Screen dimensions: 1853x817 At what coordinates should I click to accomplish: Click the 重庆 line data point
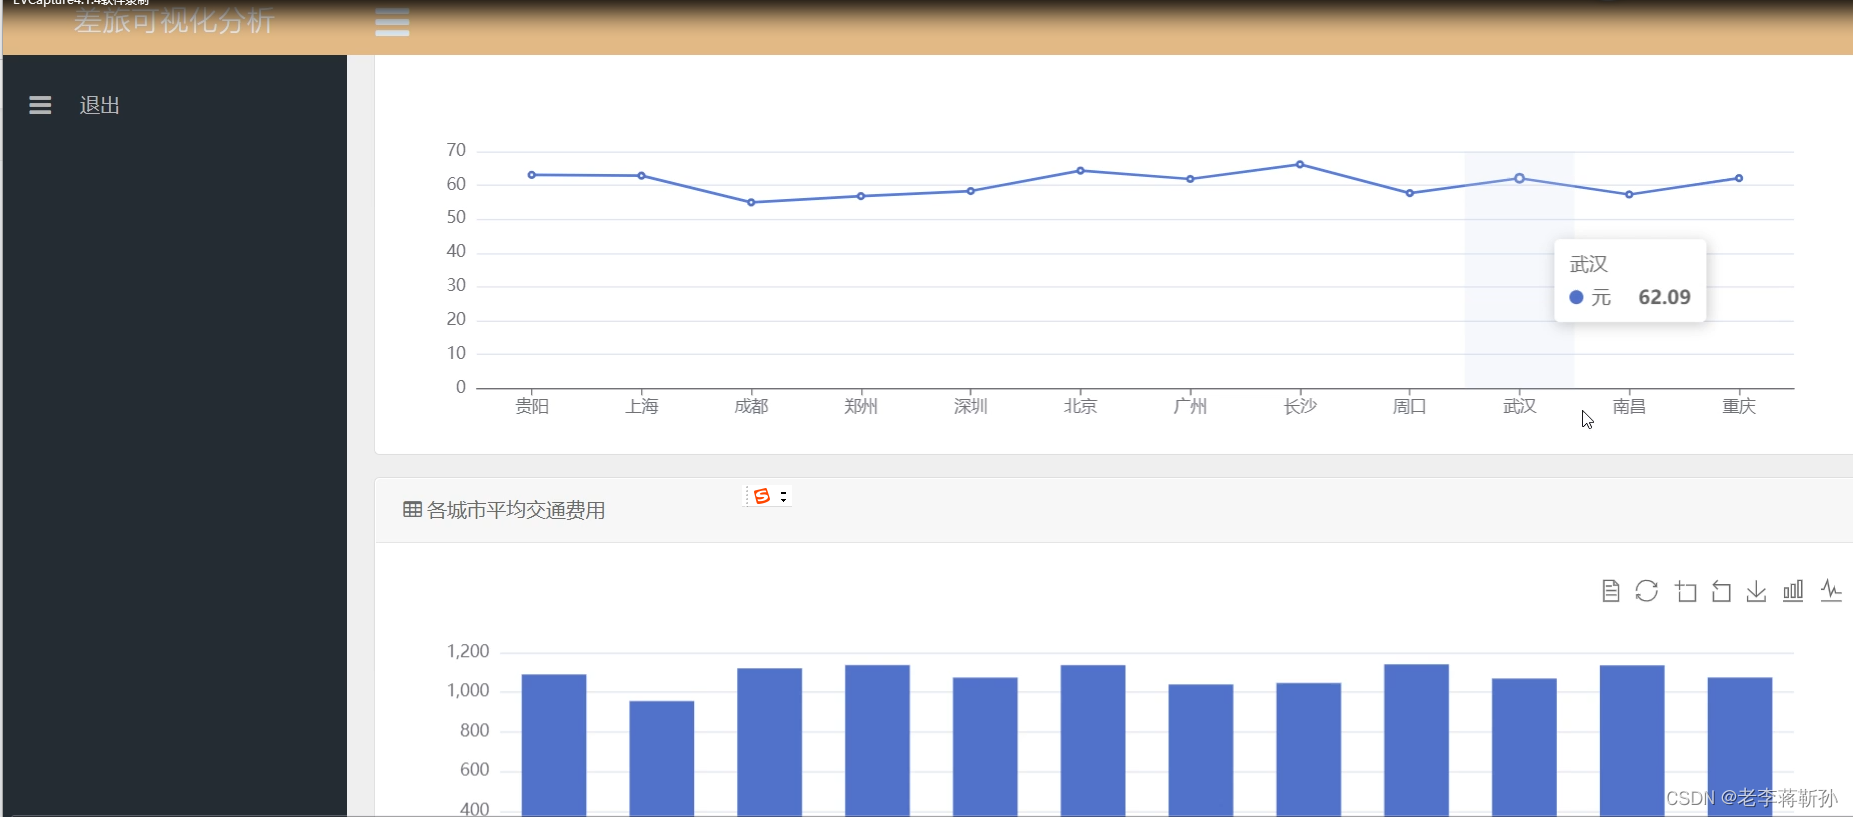click(1739, 178)
